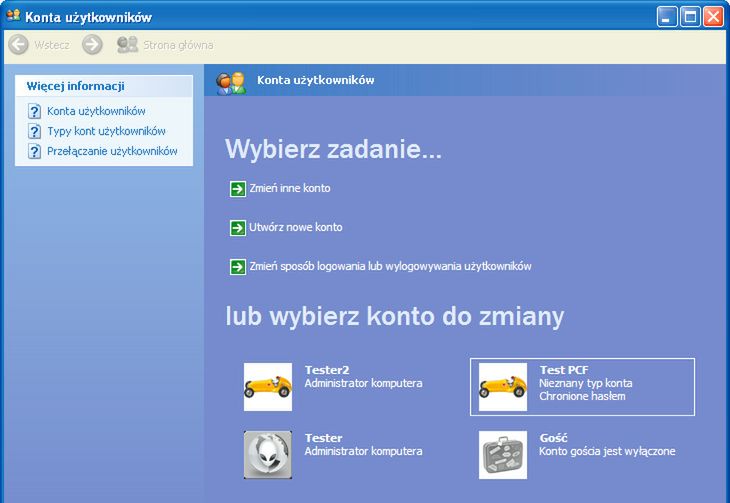
Task: Open Konta użytkowników help link
Action: point(96,111)
